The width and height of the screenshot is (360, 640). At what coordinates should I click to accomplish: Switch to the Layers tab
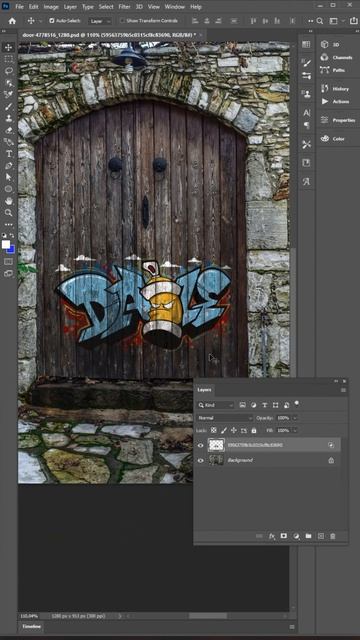pyautogui.click(x=204, y=390)
